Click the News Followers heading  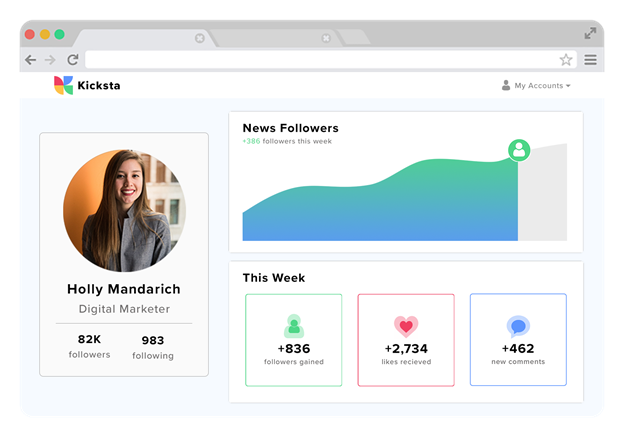(291, 128)
